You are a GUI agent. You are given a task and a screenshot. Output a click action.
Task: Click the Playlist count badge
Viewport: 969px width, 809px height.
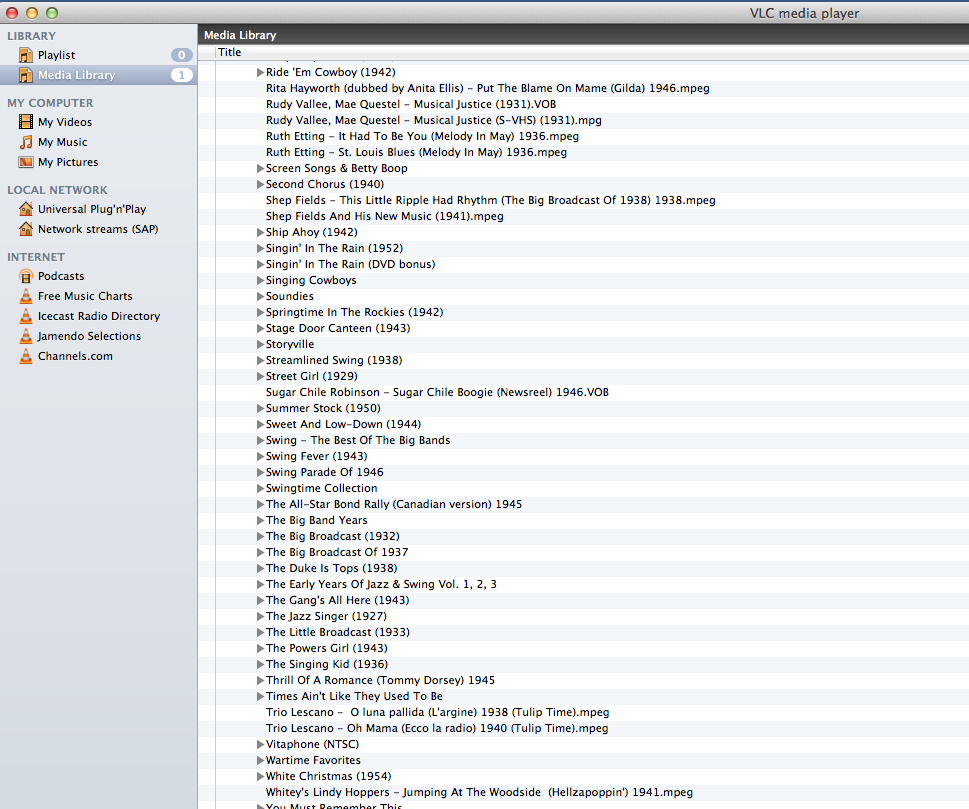(x=182, y=55)
